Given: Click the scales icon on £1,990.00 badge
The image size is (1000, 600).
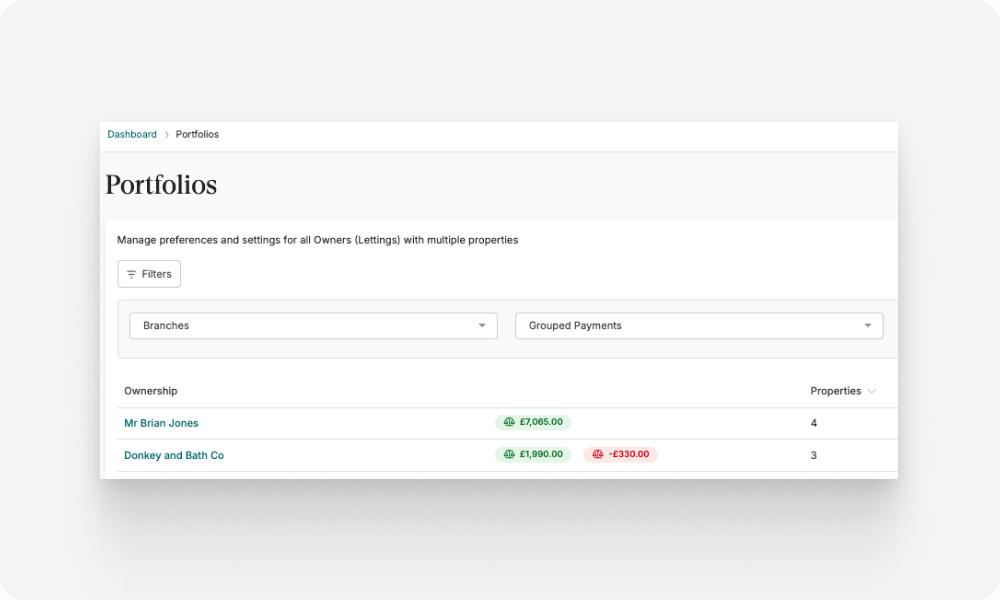Looking at the screenshot, I should click(x=508, y=454).
